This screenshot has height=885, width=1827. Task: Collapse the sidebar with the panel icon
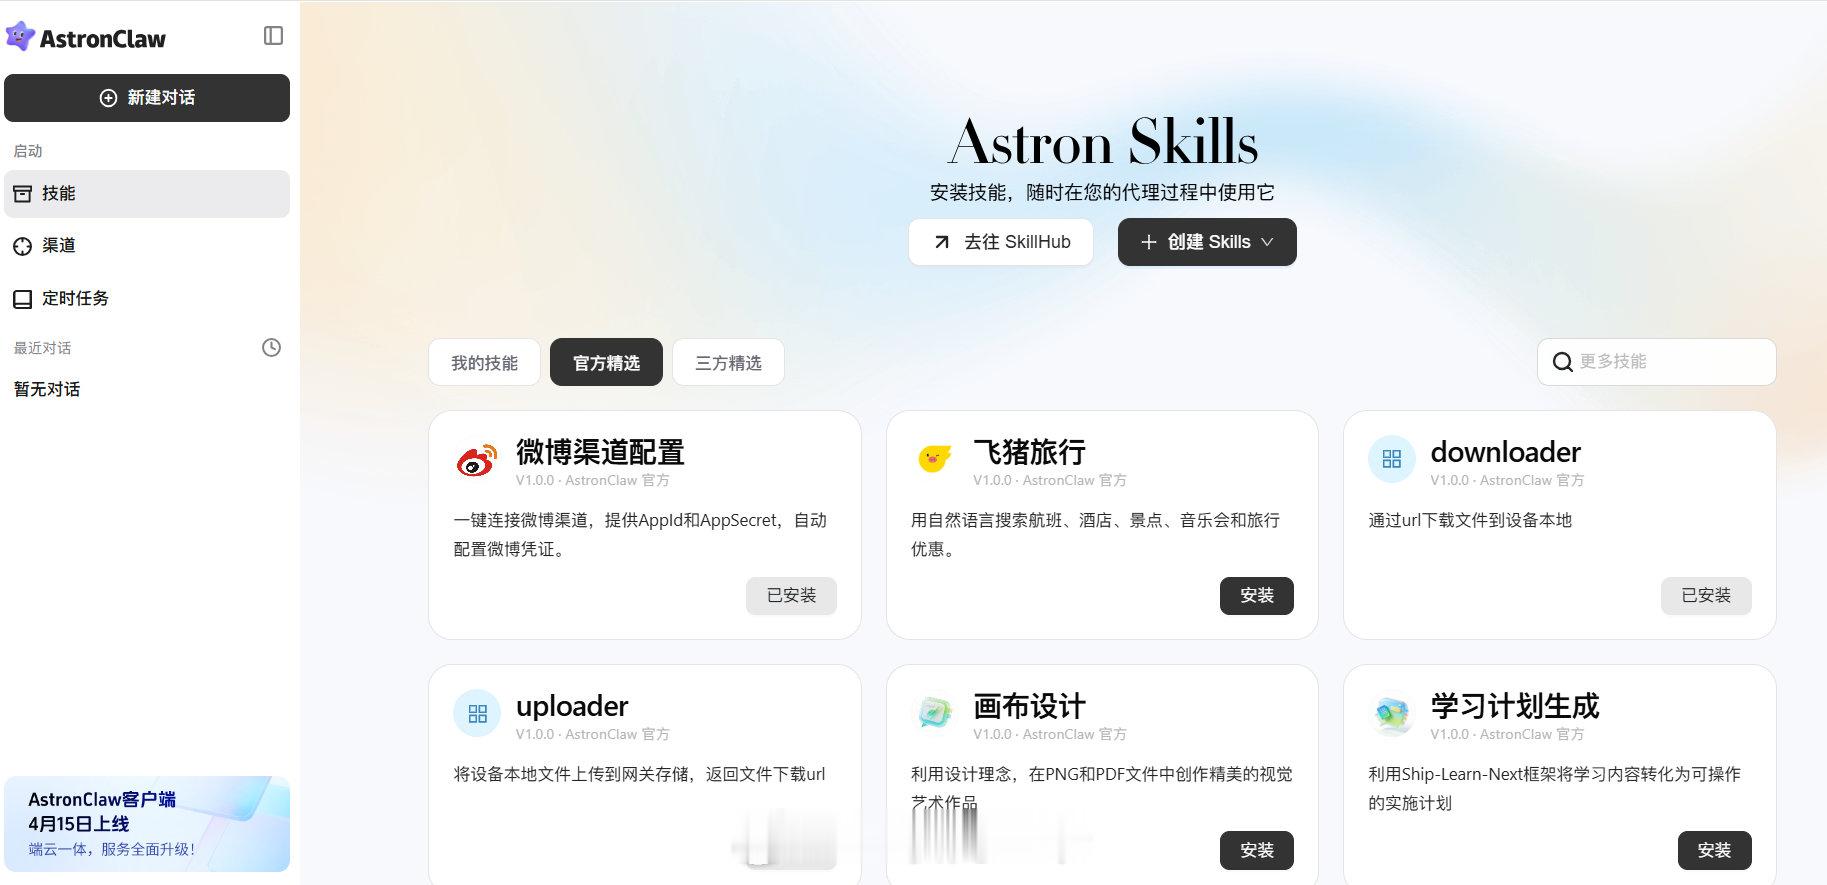273,36
